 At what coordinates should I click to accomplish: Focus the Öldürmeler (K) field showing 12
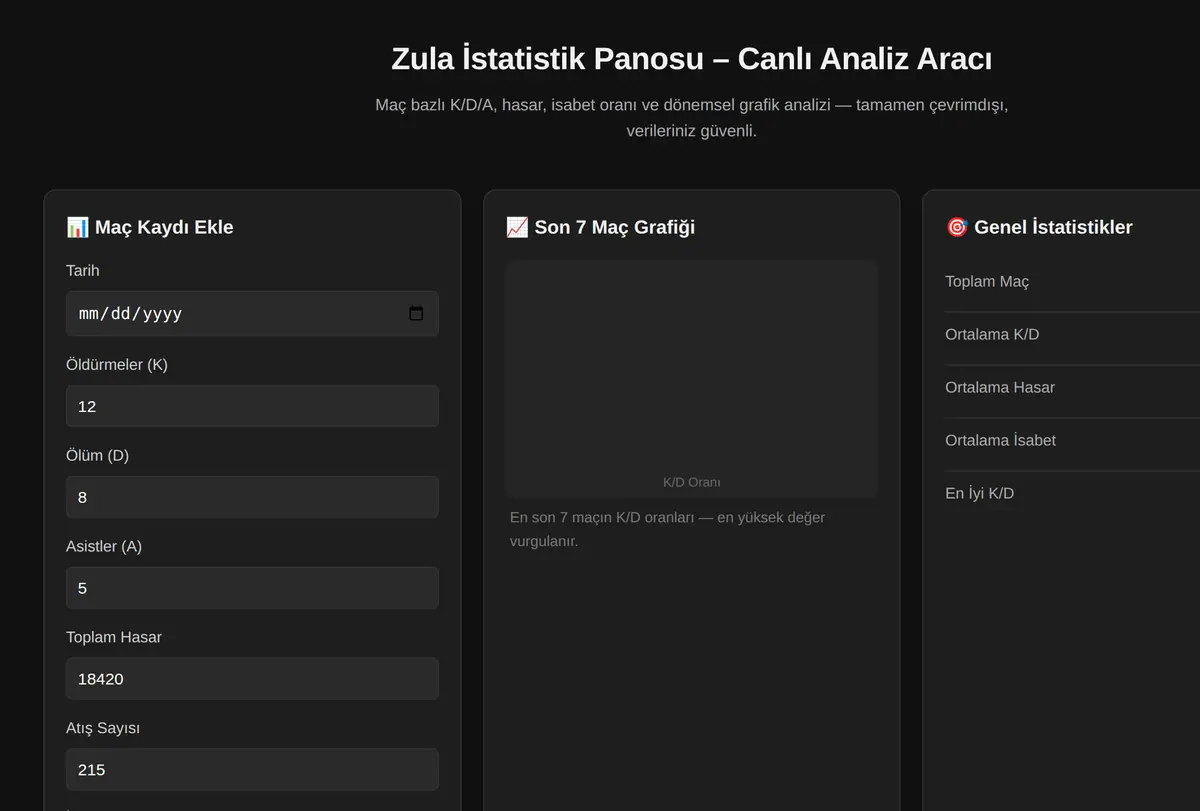[x=252, y=406]
